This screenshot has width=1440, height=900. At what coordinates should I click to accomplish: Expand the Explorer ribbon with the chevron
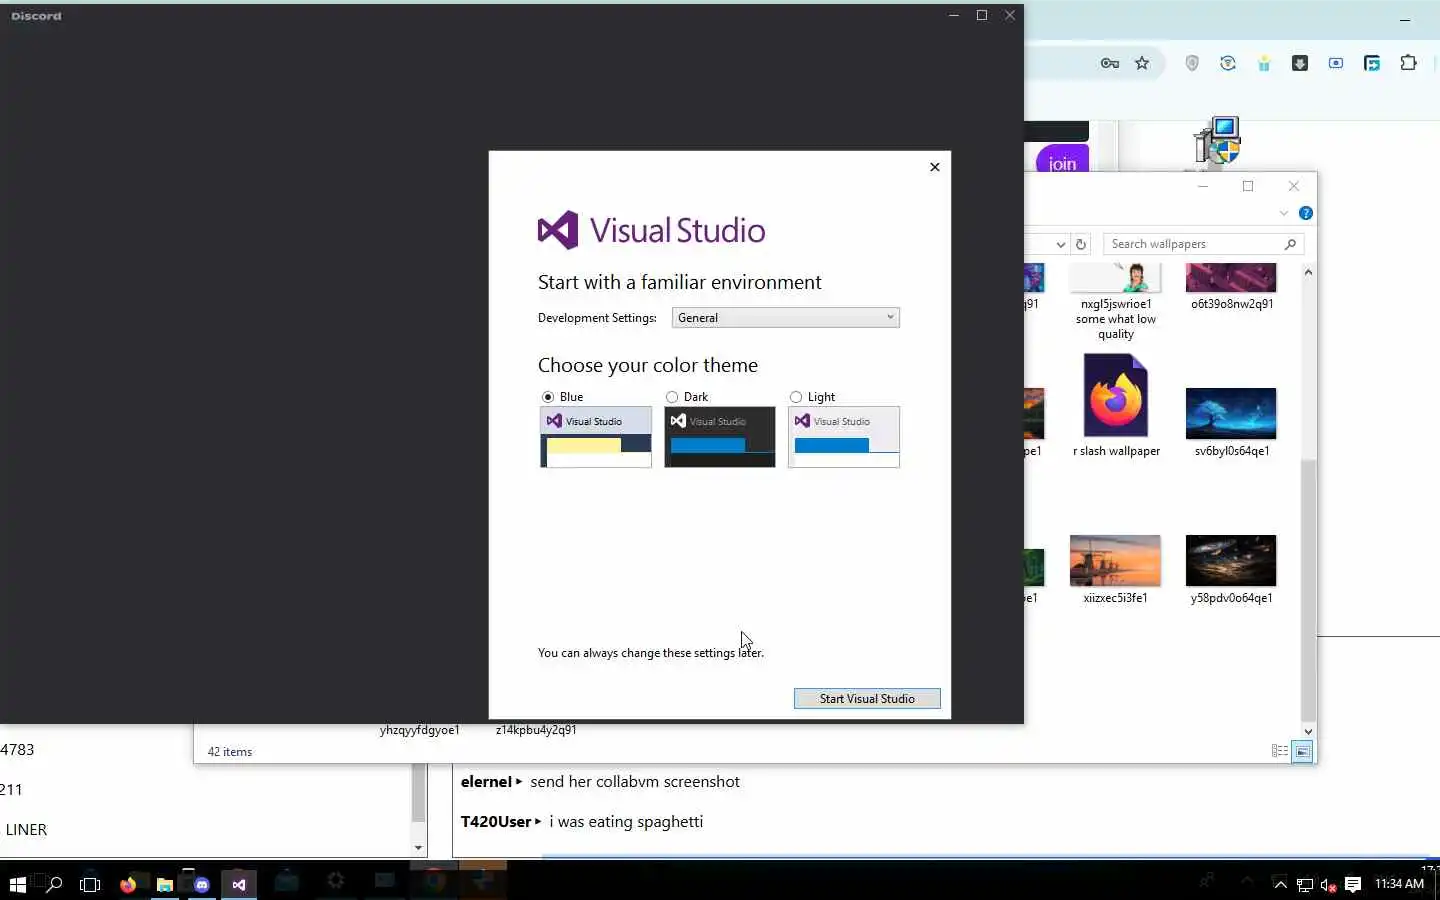(x=1284, y=213)
